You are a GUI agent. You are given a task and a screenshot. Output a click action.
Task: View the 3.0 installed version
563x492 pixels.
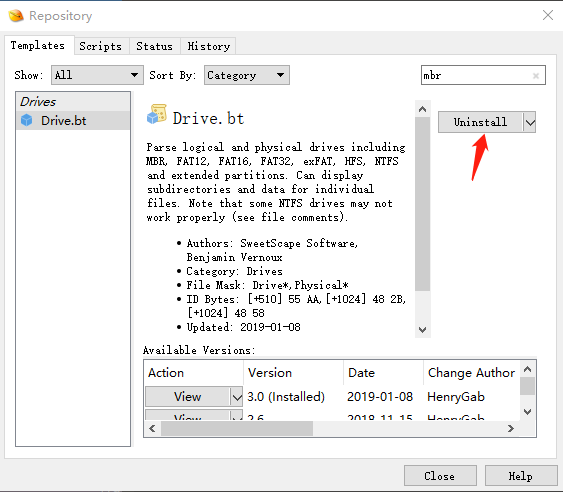click(187, 397)
